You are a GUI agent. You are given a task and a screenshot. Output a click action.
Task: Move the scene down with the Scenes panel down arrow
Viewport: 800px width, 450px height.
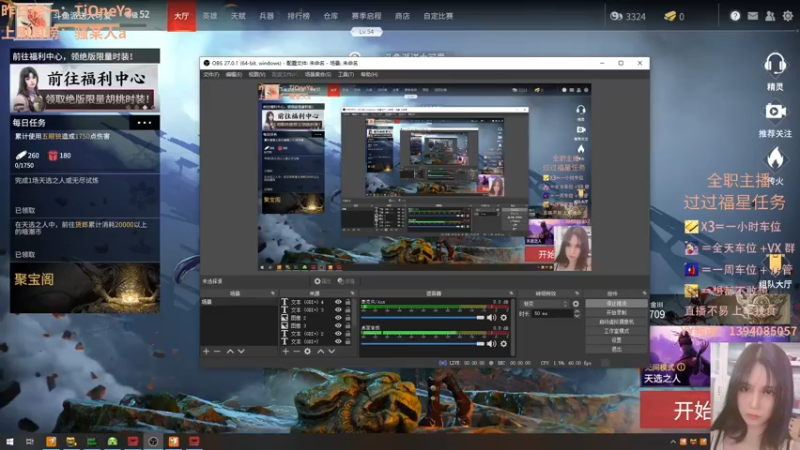241,352
